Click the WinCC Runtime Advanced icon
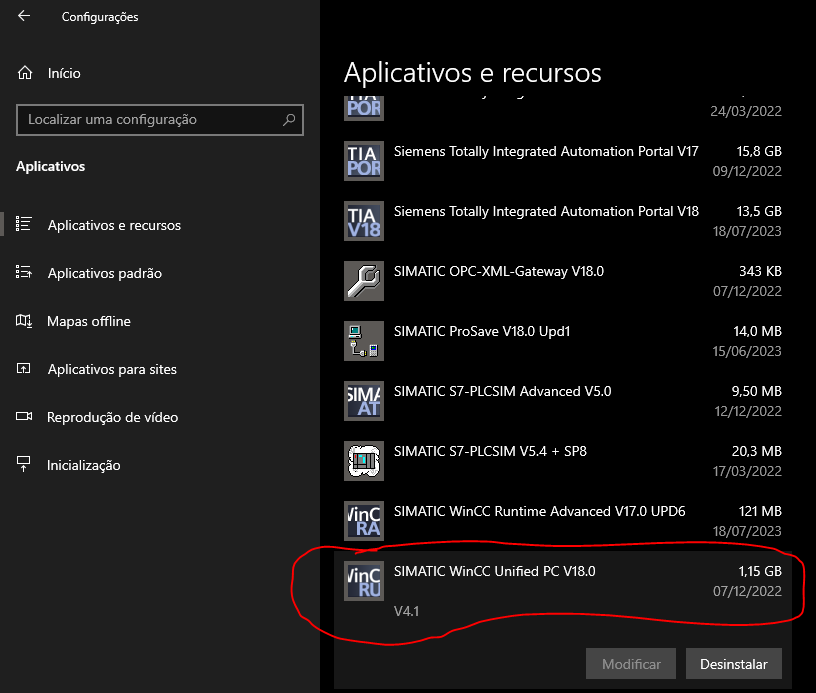 [363, 520]
